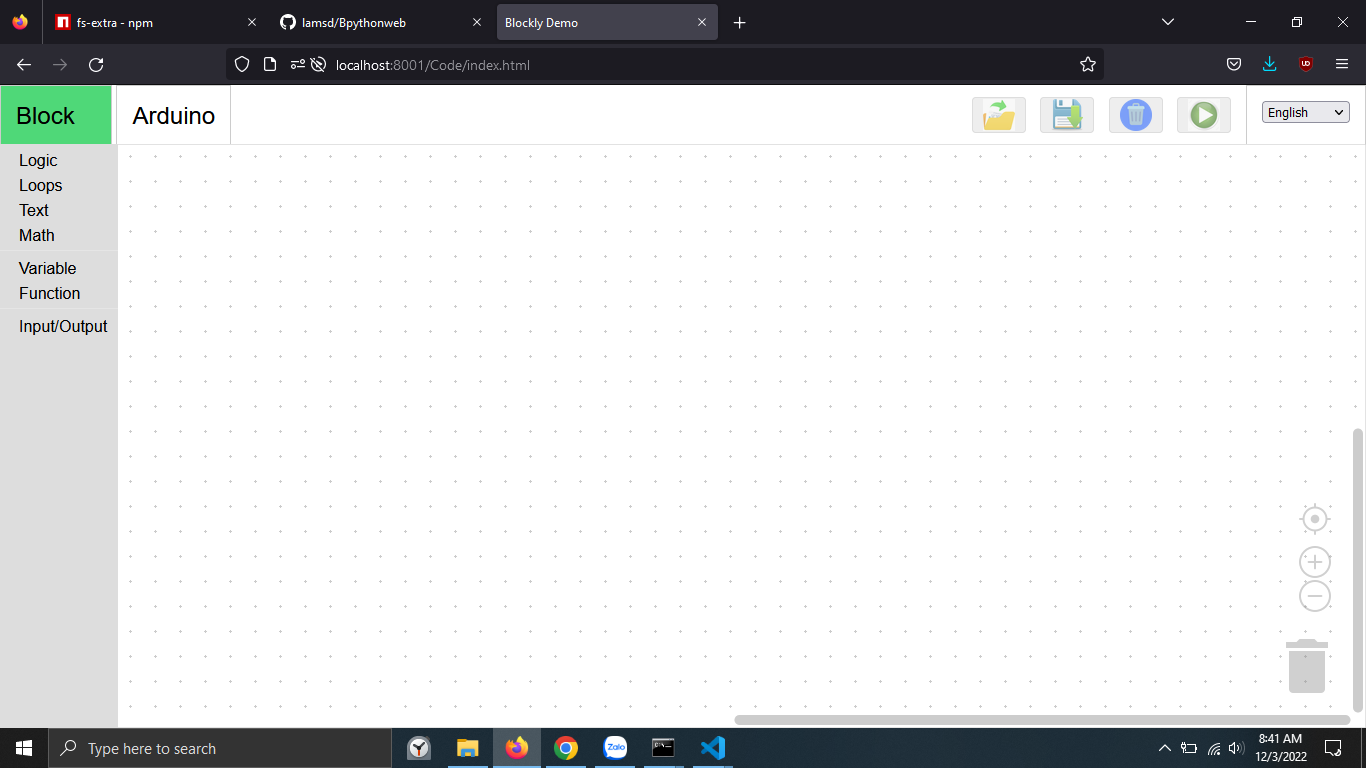1366x768 pixels.
Task: Zoom in on the workspace with the plus icon
Action: click(x=1315, y=562)
